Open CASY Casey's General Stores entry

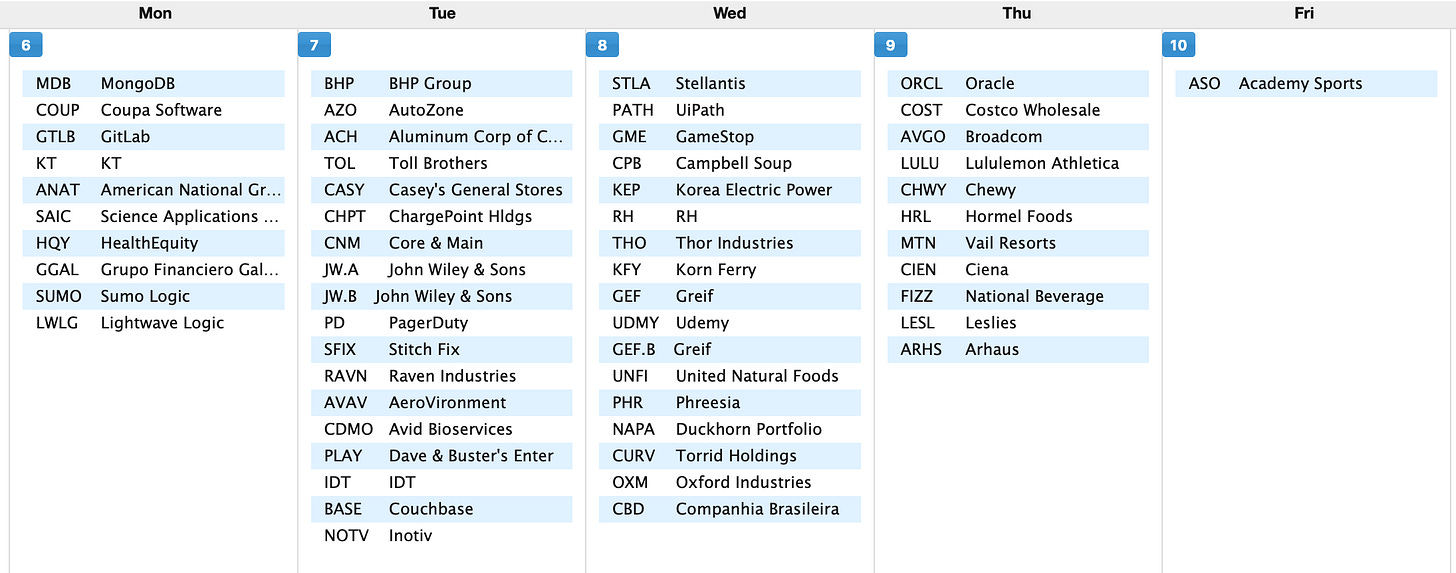(x=442, y=190)
